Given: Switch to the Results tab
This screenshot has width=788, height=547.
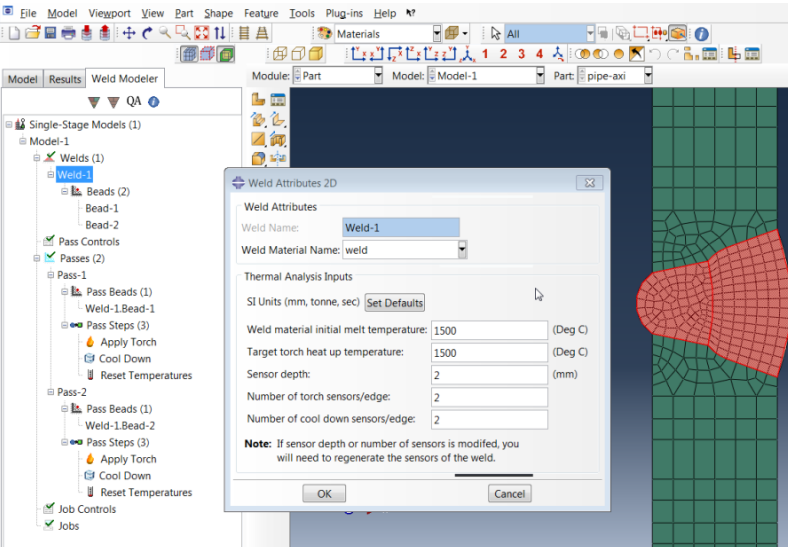Looking at the screenshot, I should coord(65,79).
